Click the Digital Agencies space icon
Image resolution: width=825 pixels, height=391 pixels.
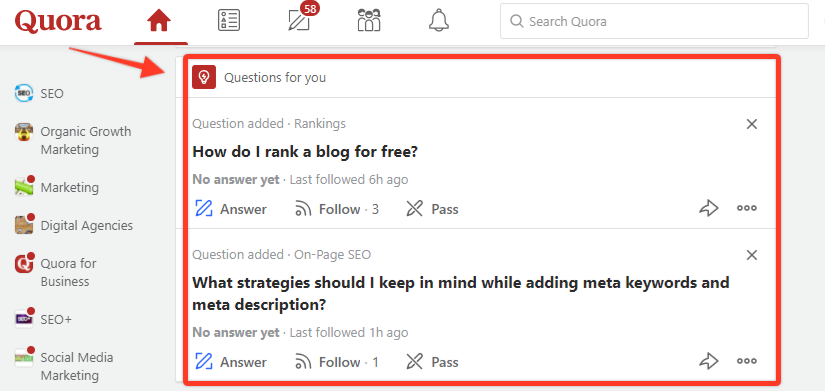pyautogui.click(x=24, y=225)
